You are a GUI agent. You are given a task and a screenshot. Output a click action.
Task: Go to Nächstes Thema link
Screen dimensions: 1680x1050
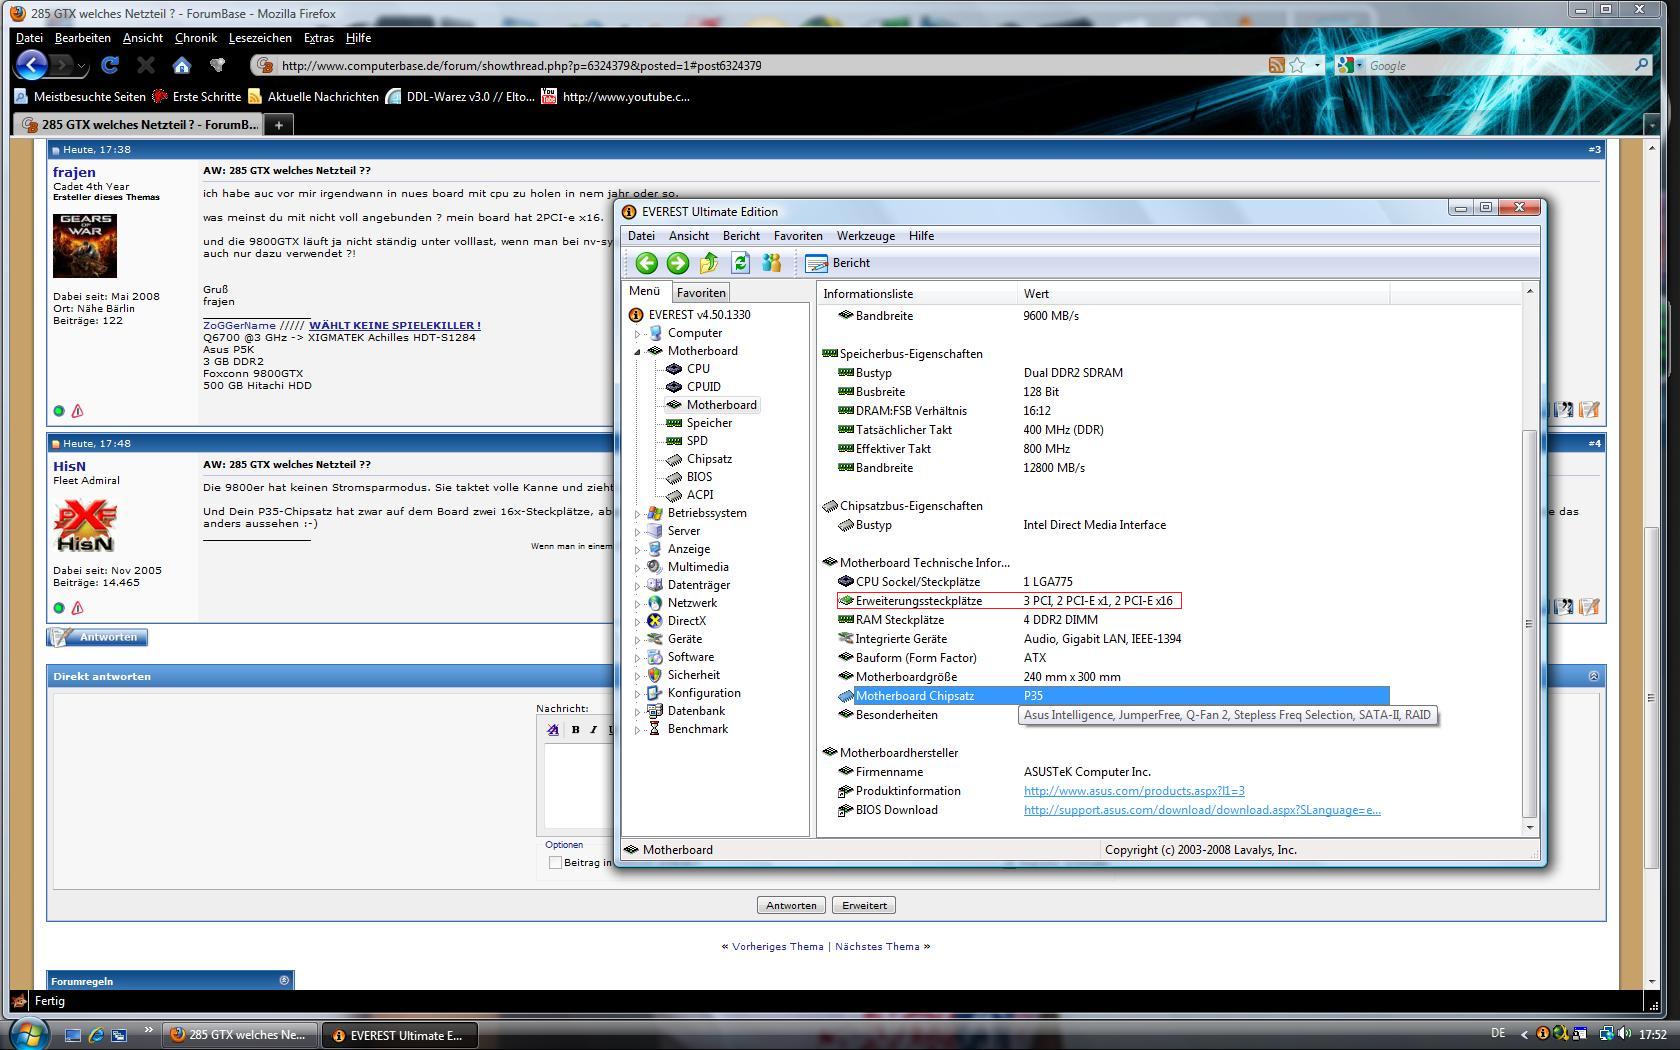877,946
